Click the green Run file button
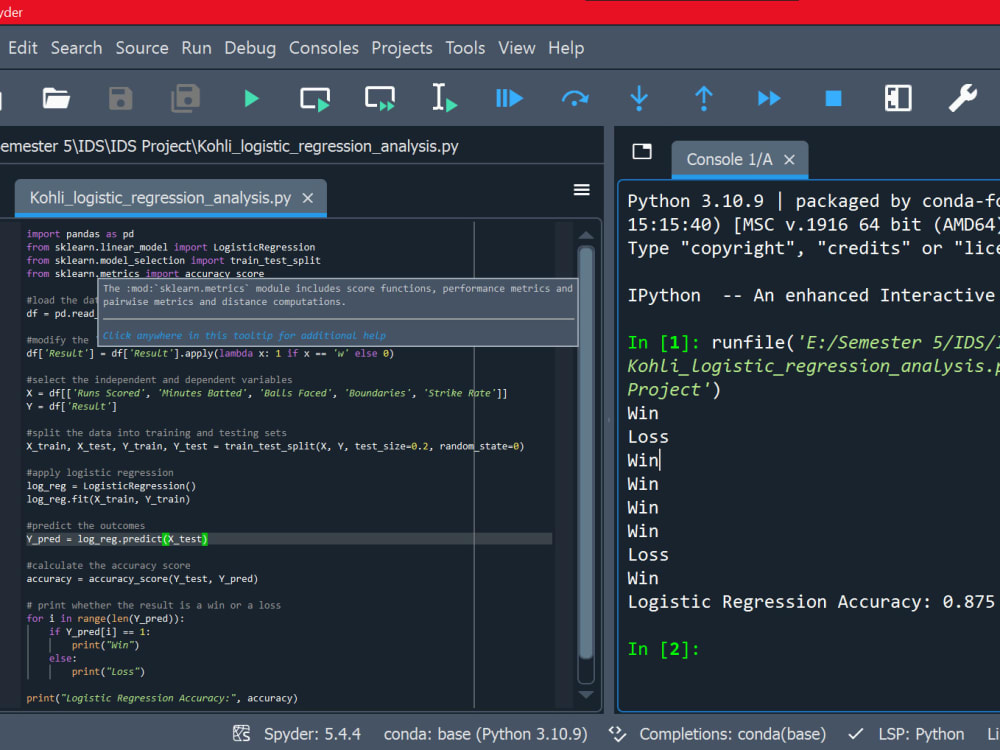 251,98
